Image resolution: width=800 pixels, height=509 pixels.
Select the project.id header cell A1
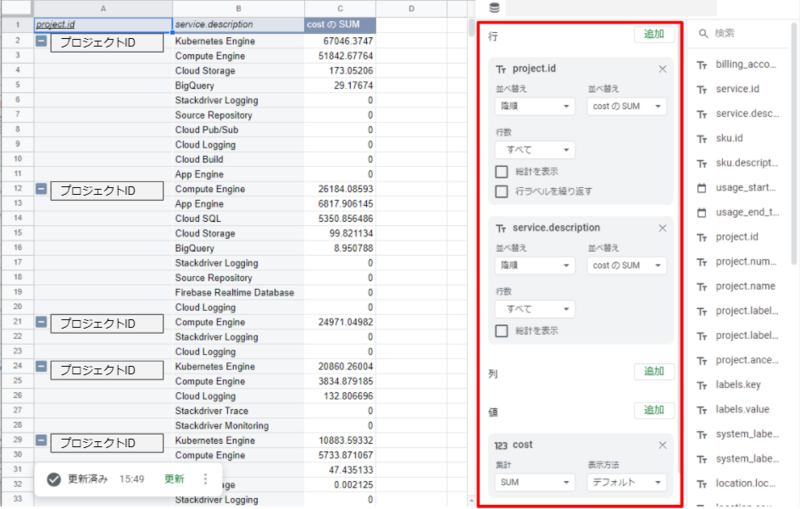[103, 24]
